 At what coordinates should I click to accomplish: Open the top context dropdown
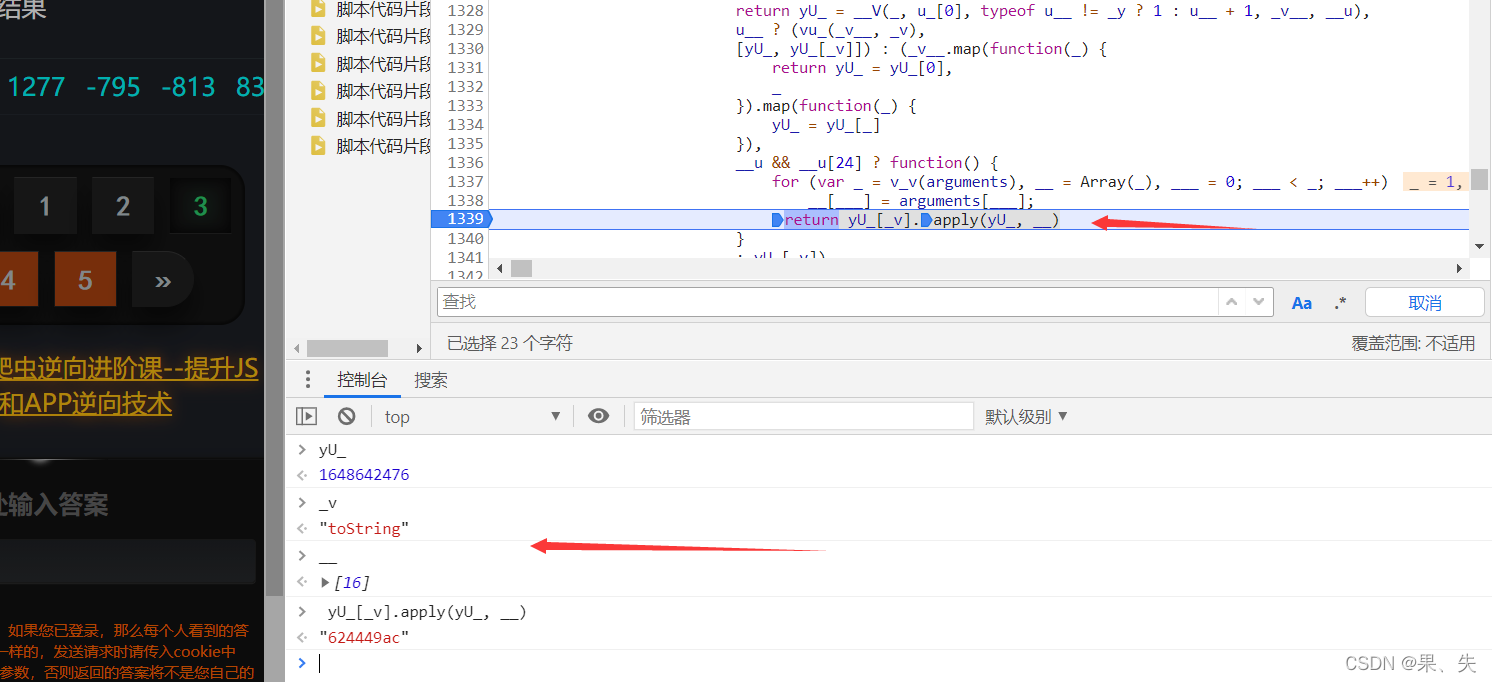[472, 417]
